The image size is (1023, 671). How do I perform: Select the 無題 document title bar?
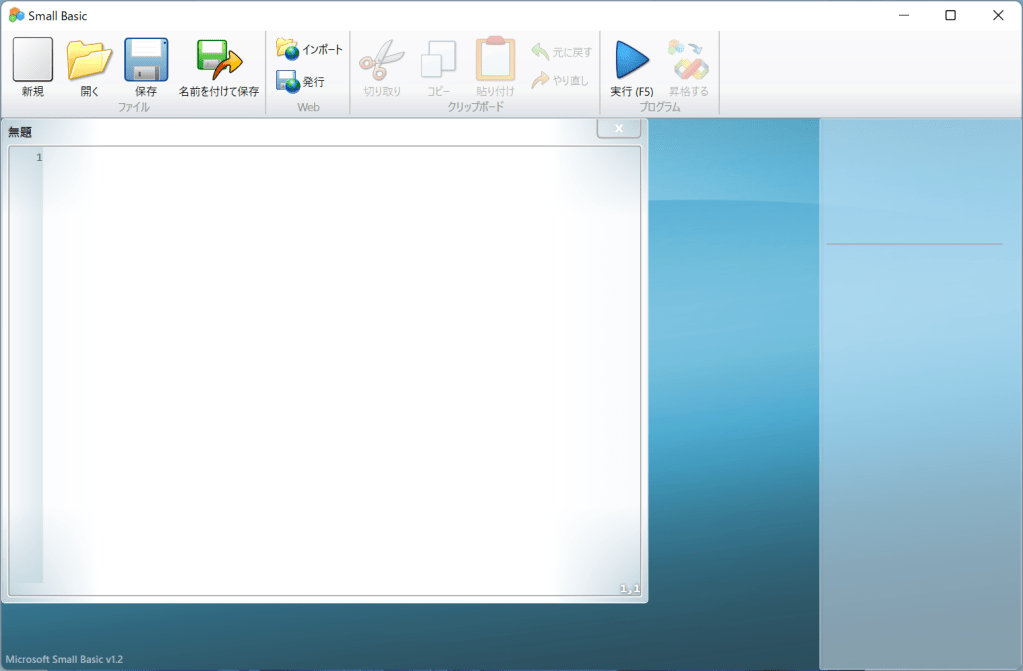coord(300,131)
